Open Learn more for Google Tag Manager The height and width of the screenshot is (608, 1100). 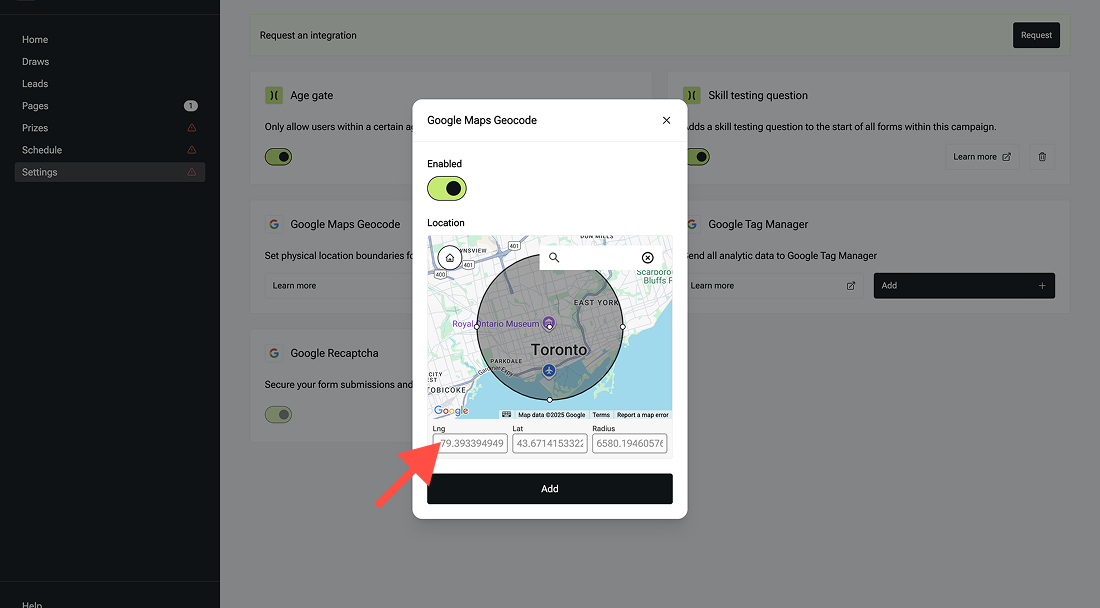pos(773,285)
